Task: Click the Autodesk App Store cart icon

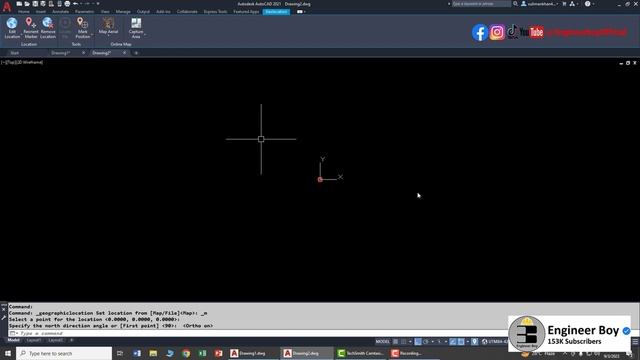Action: point(564,4)
